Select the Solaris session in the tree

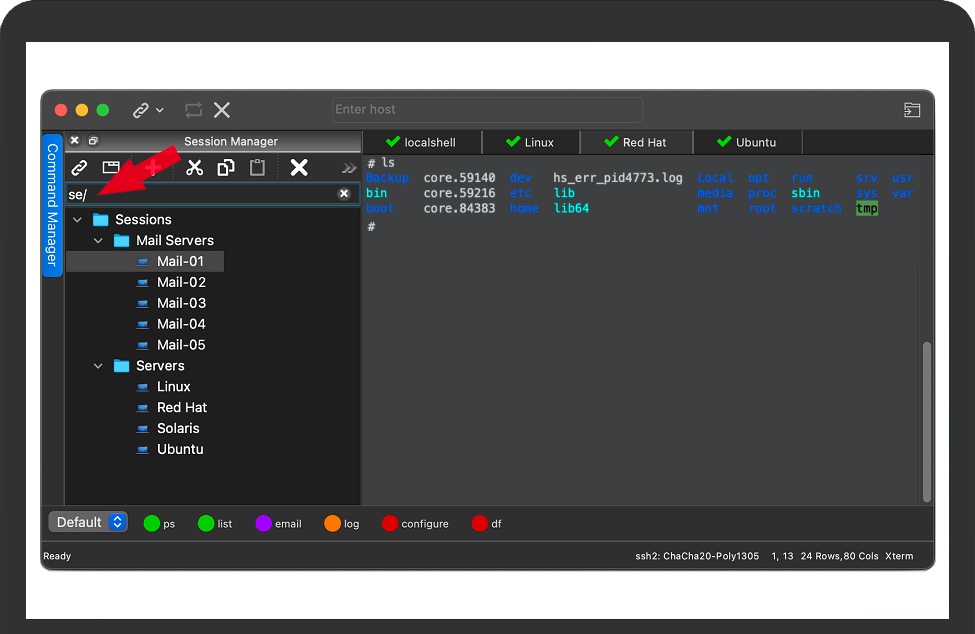178,428
